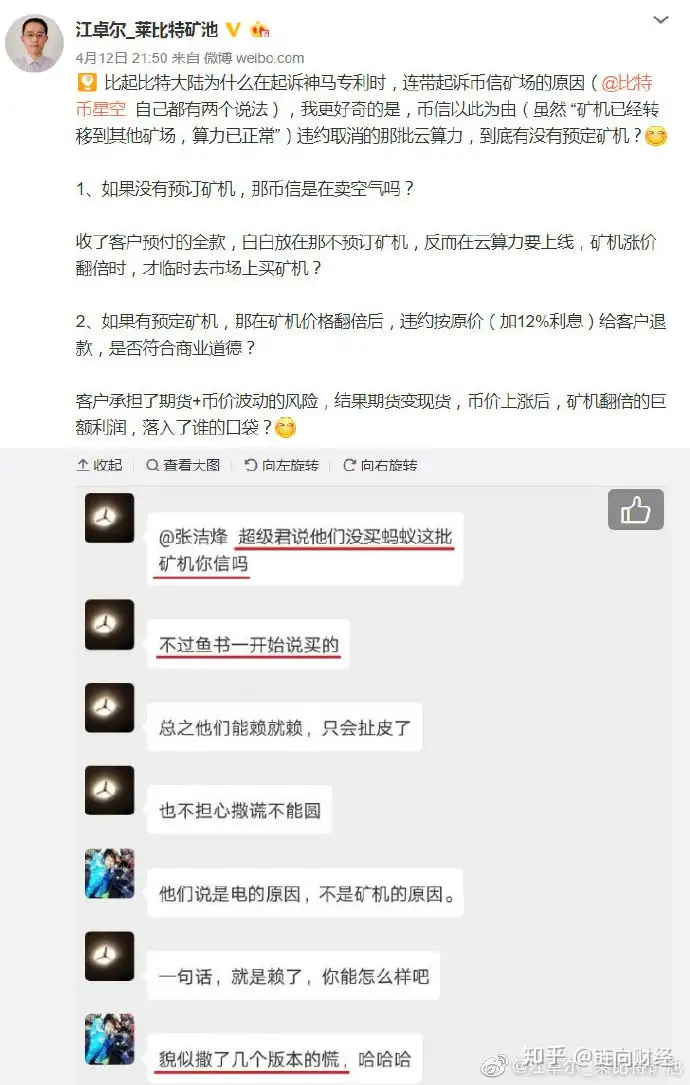Click the membership crown badge icon
The height and width of the screenshot is (1085, 690).
[x=260, y=30]
